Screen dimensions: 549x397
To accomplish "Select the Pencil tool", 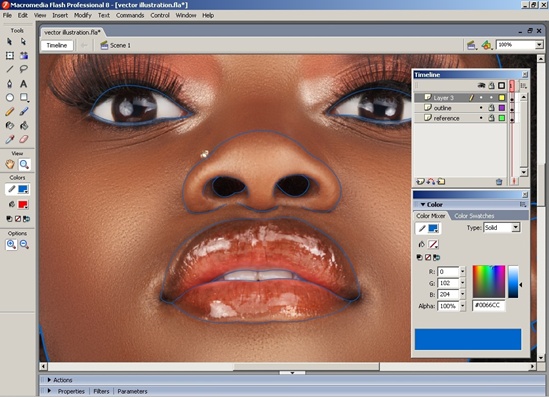I will (x=9, y=112).
